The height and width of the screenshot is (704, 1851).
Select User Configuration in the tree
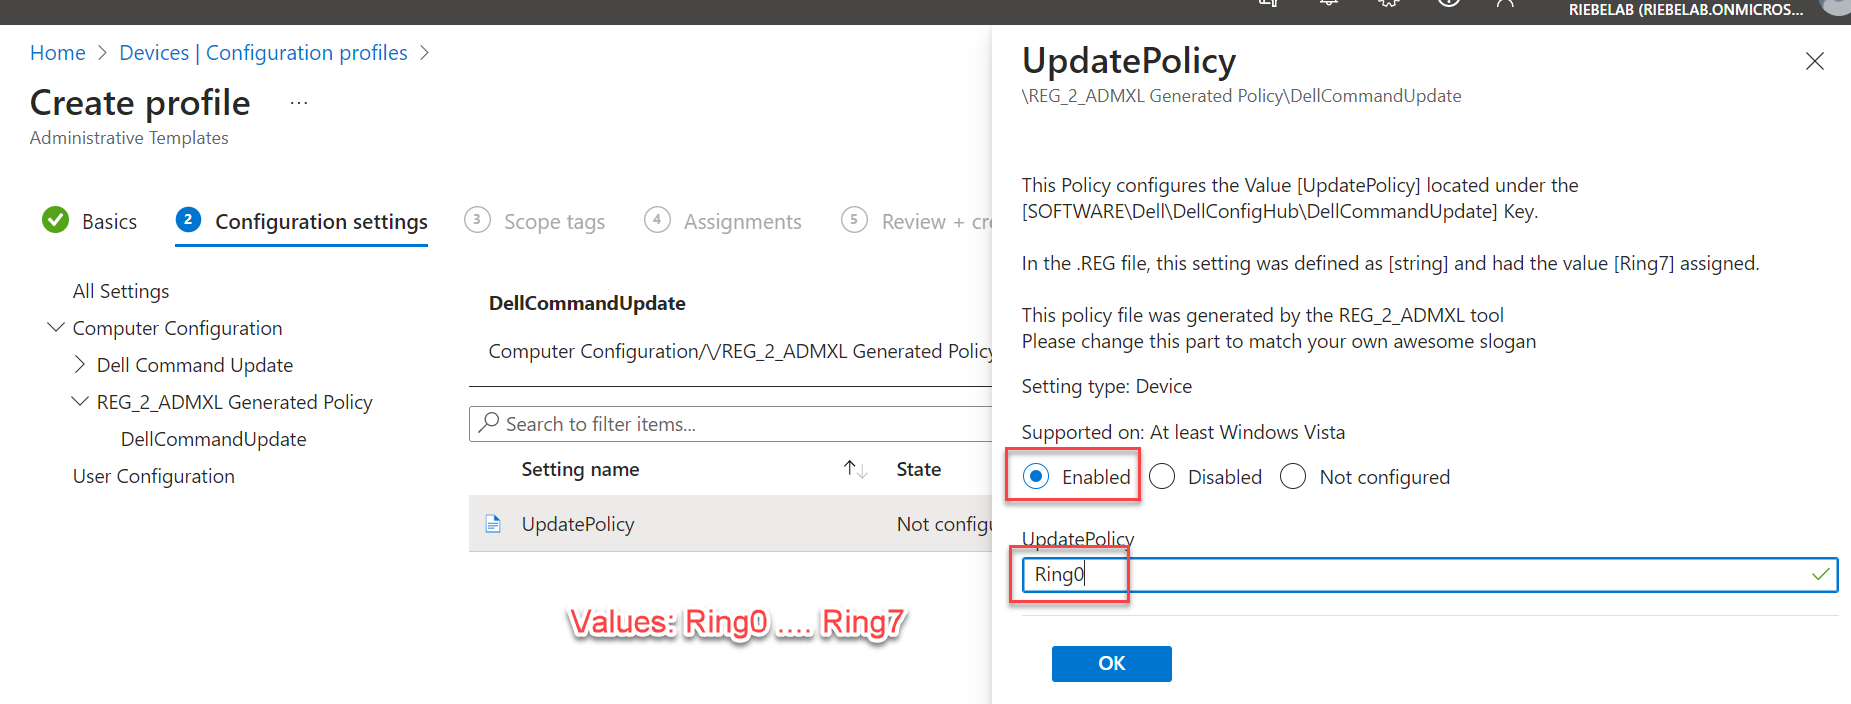pos(154,476)
